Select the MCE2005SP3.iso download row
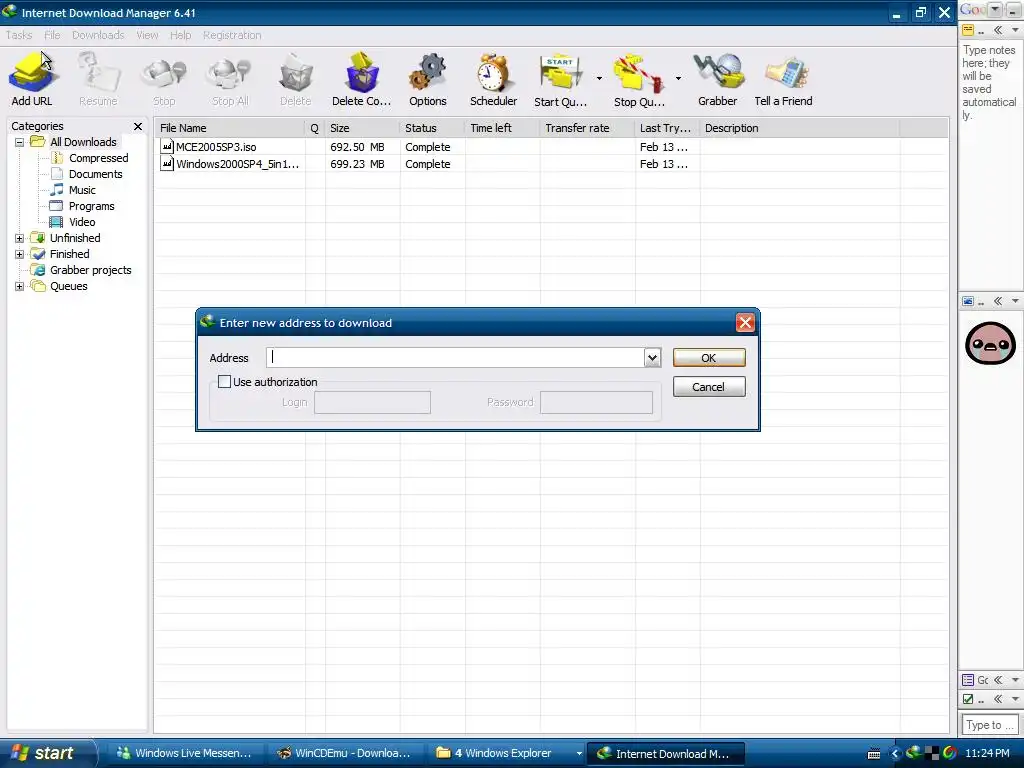The image size is (1024, 768). (x=552, y=147)
